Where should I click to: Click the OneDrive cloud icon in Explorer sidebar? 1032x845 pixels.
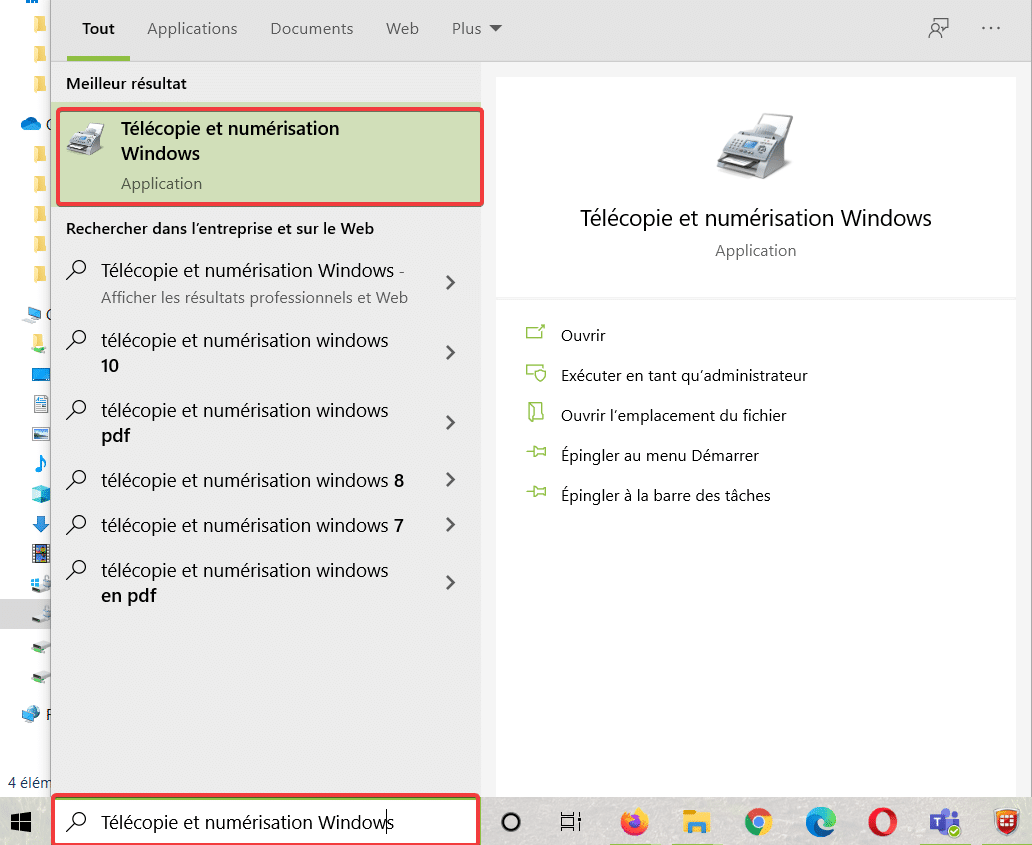[x=31, y=124]
